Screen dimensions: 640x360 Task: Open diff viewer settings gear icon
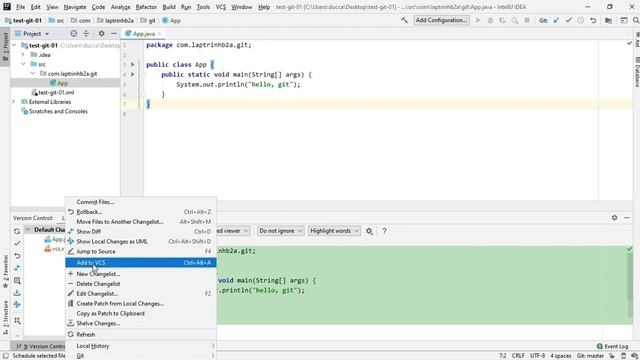[369, 231]
